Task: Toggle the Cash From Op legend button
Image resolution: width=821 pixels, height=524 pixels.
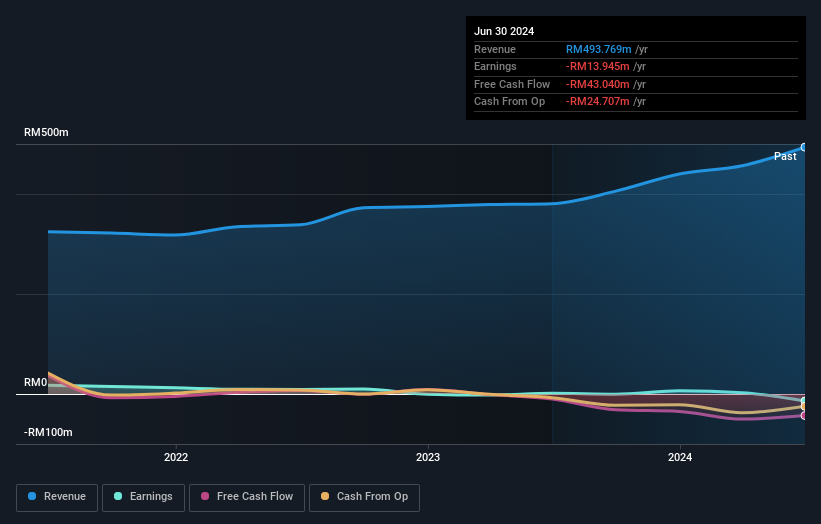Action: [x=364, y=497]
